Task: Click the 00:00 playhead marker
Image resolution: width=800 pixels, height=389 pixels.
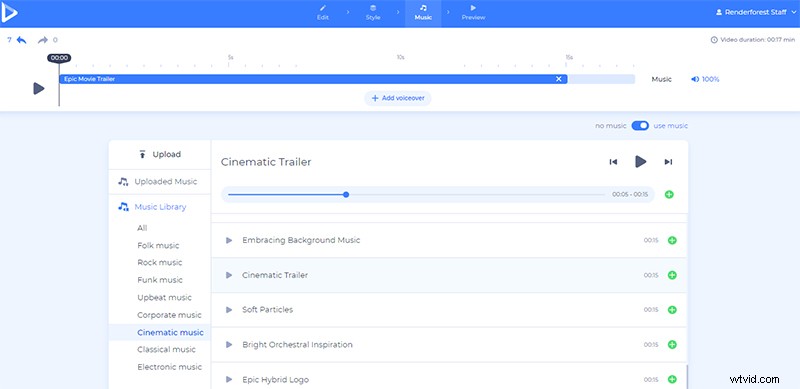Action: pos(59,58)
